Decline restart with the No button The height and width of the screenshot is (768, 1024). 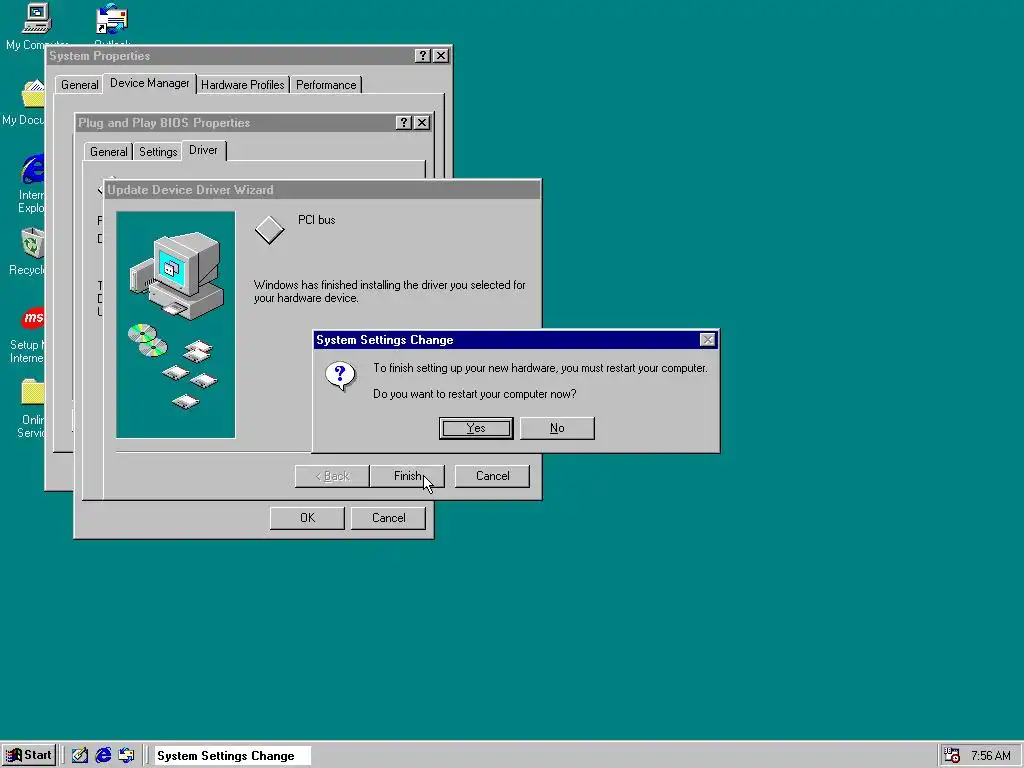point(557,428)
